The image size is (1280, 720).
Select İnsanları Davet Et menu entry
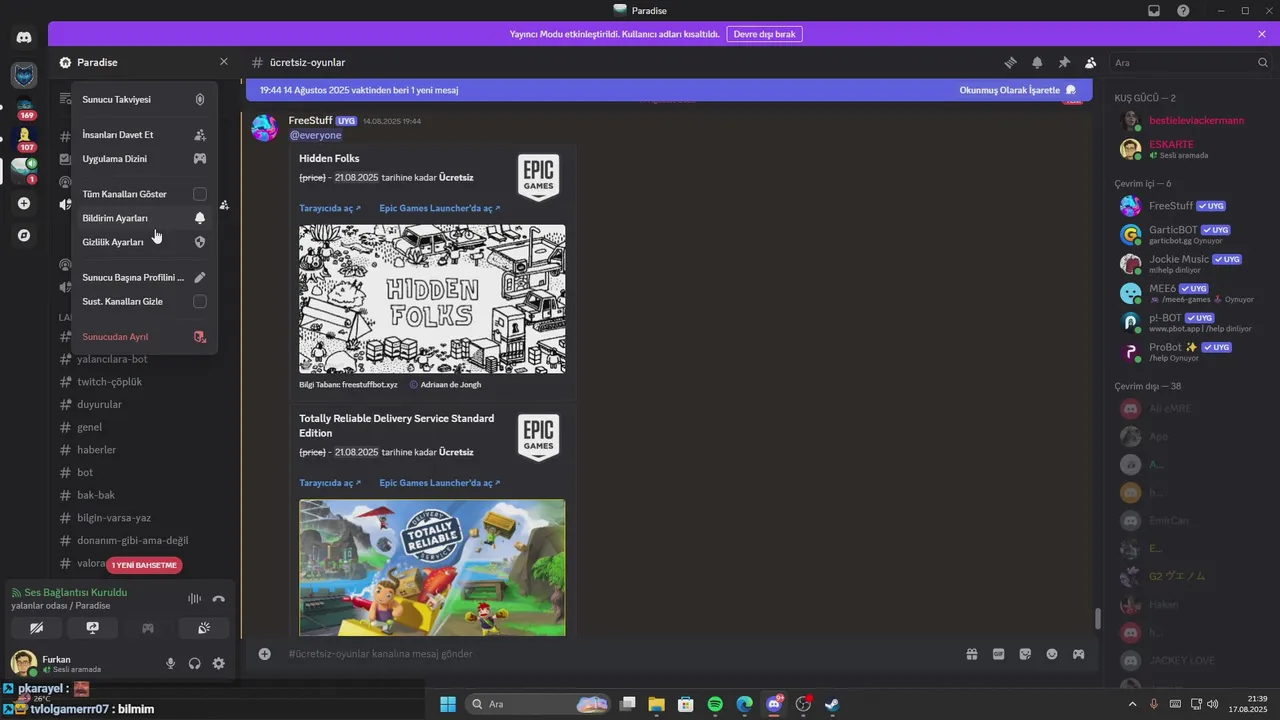[x=144, y=135]
